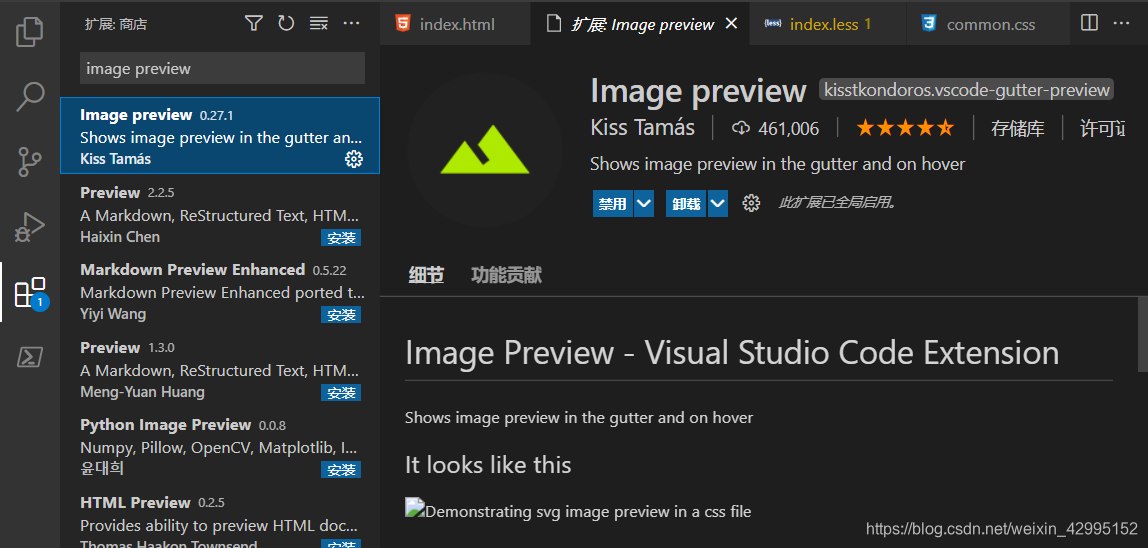This screenshot has width=1148, height=548.
Task: Open extensions panel more actions menu
Action: pos(351,23)
